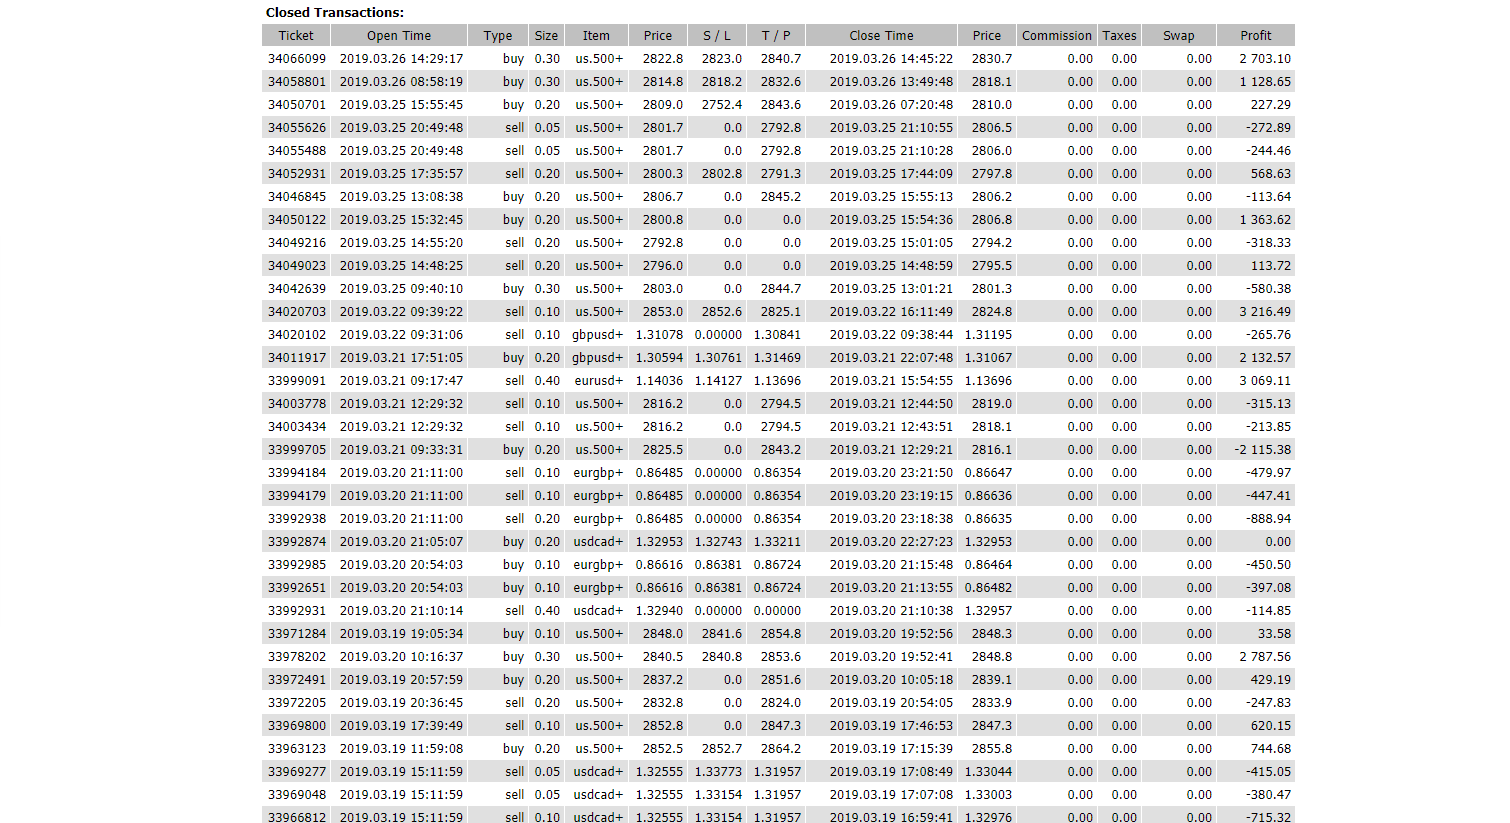Image resolution: width=1510 pixels, height=823 pixels.
Task: Click the loss value -2 115.38
Action: click(x=1262, y=450)
